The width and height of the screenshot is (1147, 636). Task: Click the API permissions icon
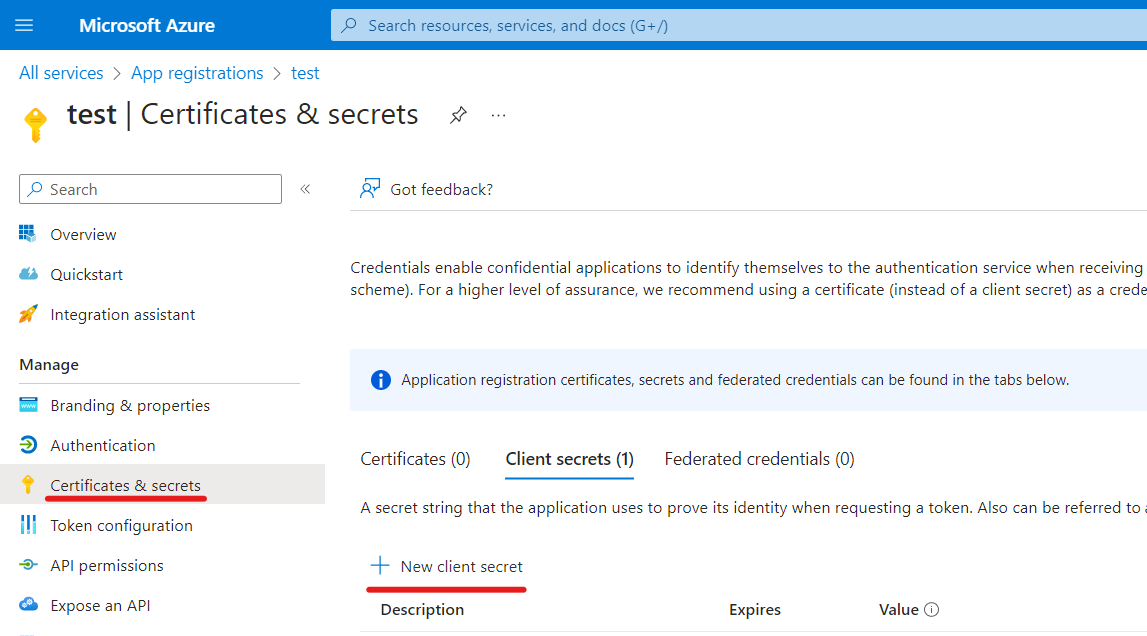point(28,564)
